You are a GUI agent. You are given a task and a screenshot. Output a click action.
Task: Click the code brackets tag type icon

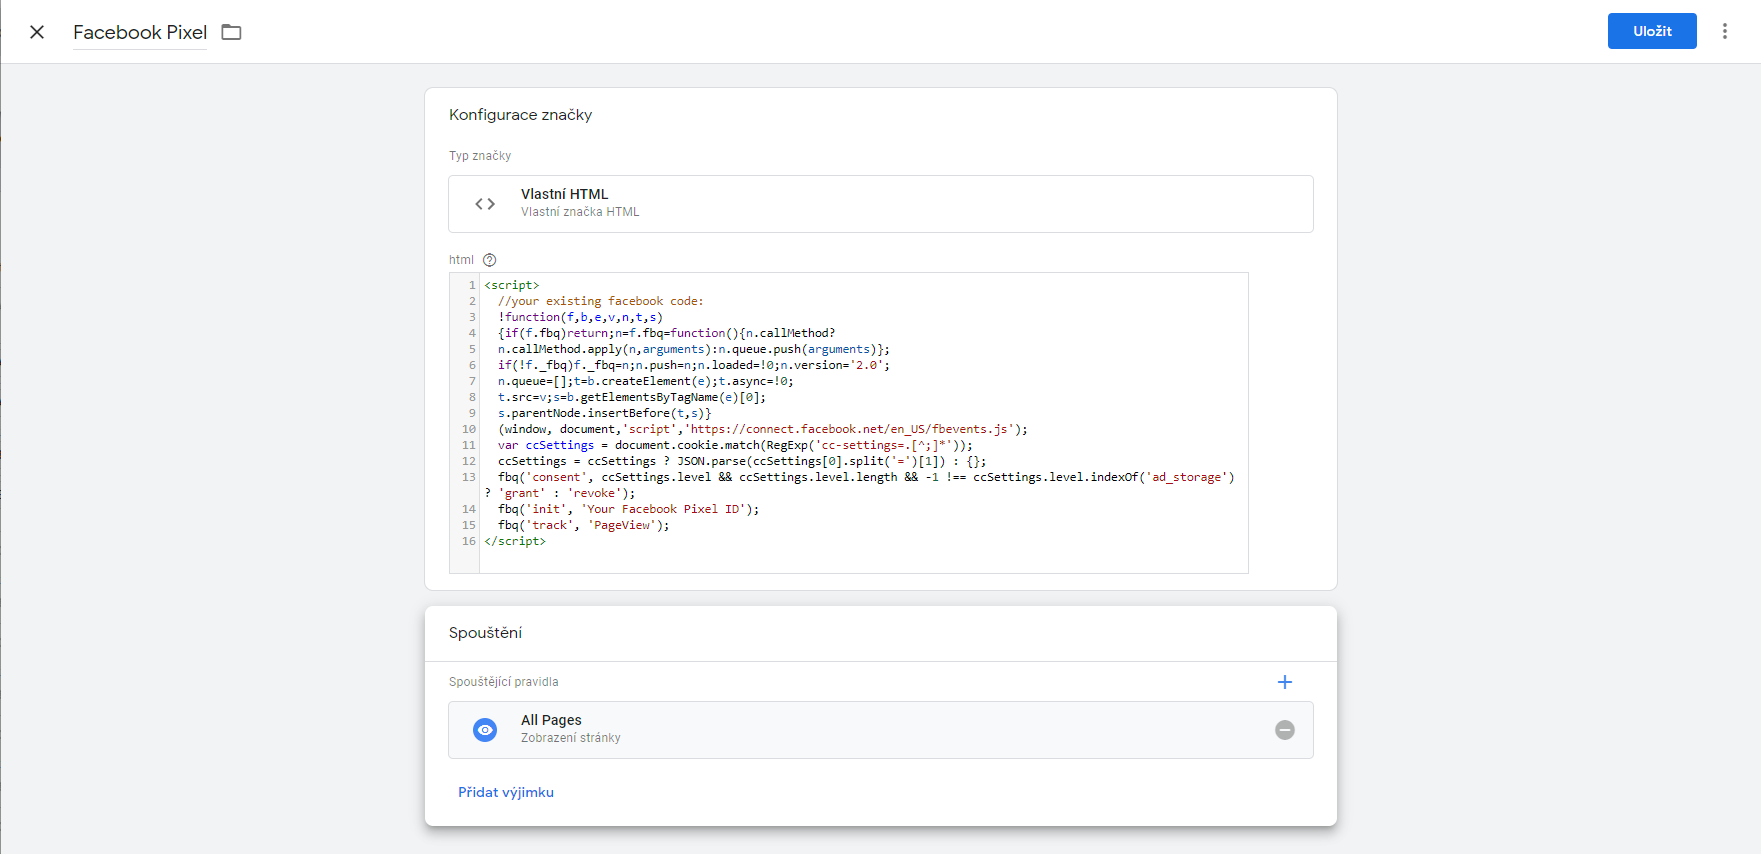(485, 204)
